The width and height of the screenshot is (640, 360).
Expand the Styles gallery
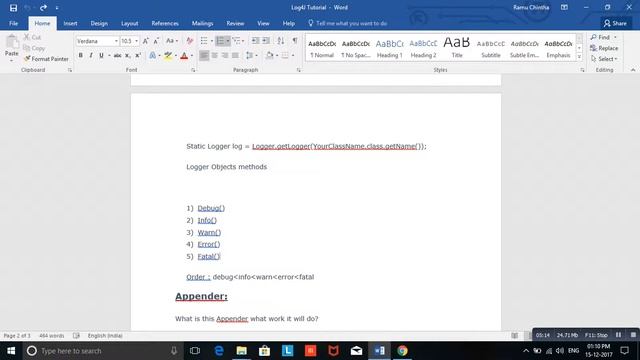click(x=579, y=58)
